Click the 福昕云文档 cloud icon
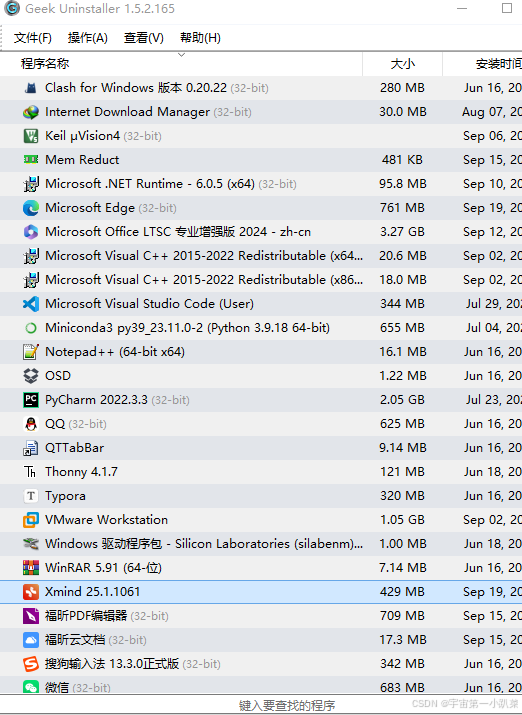This screenshot has width=522, height=715. (x=31, y=640)
